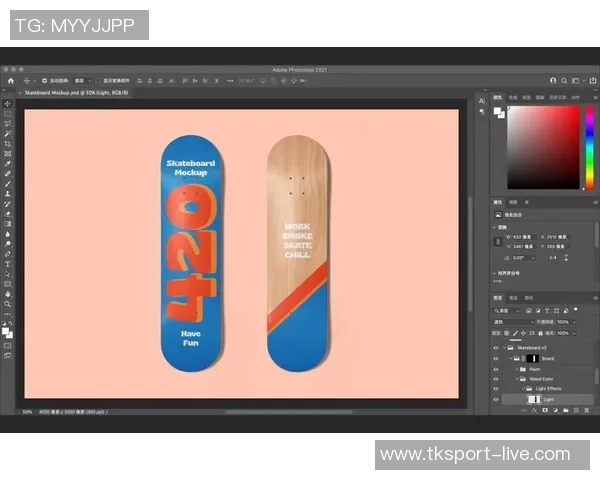Viewport: 600px width, 480px height.
Task: Collapse the Board layer group
Action: click(508, 358)
